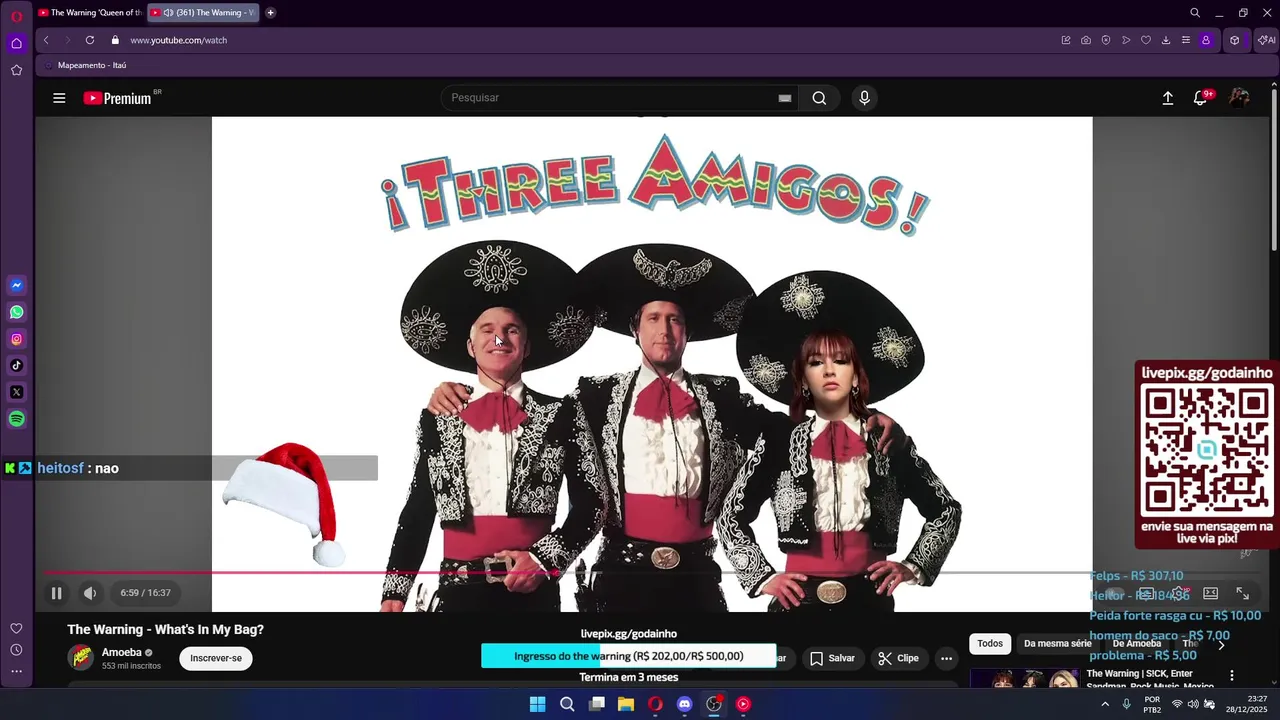The height and width of the screenshot is (720, 1280).
Task: Open Discord from taskbar
Action: (684, 704)
